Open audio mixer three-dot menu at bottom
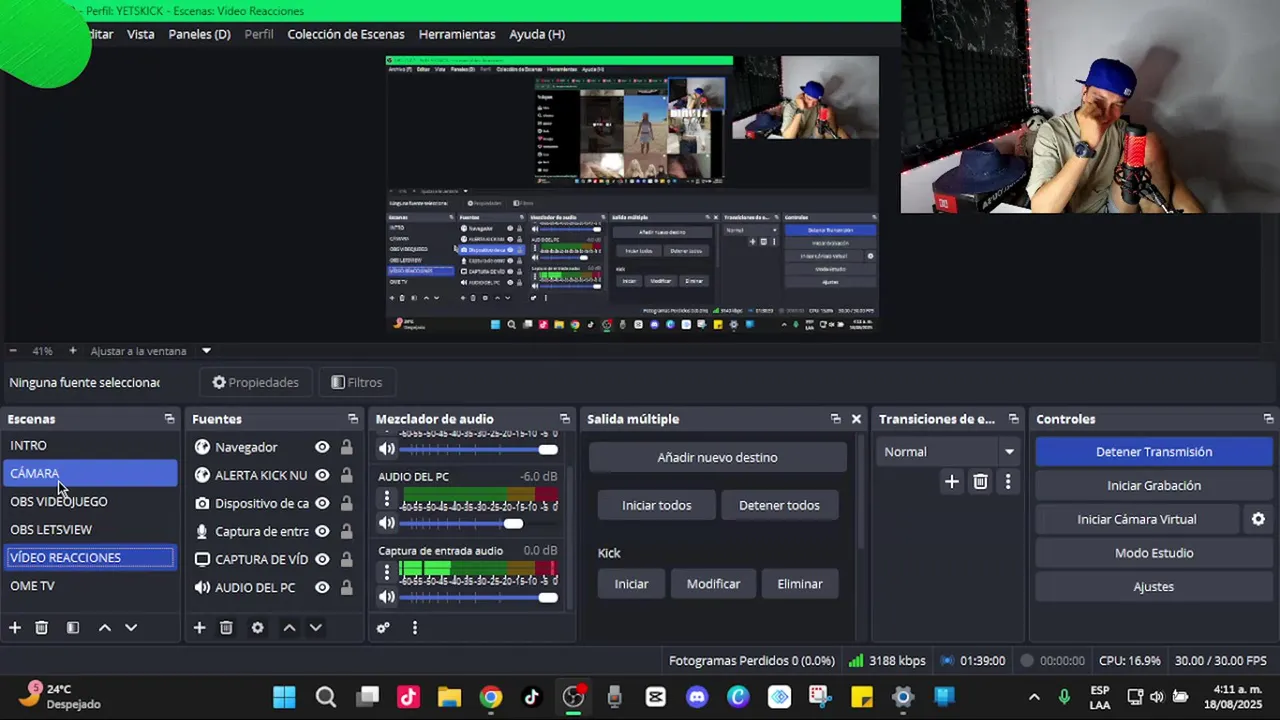1280x720 pixels. (414, 628)
